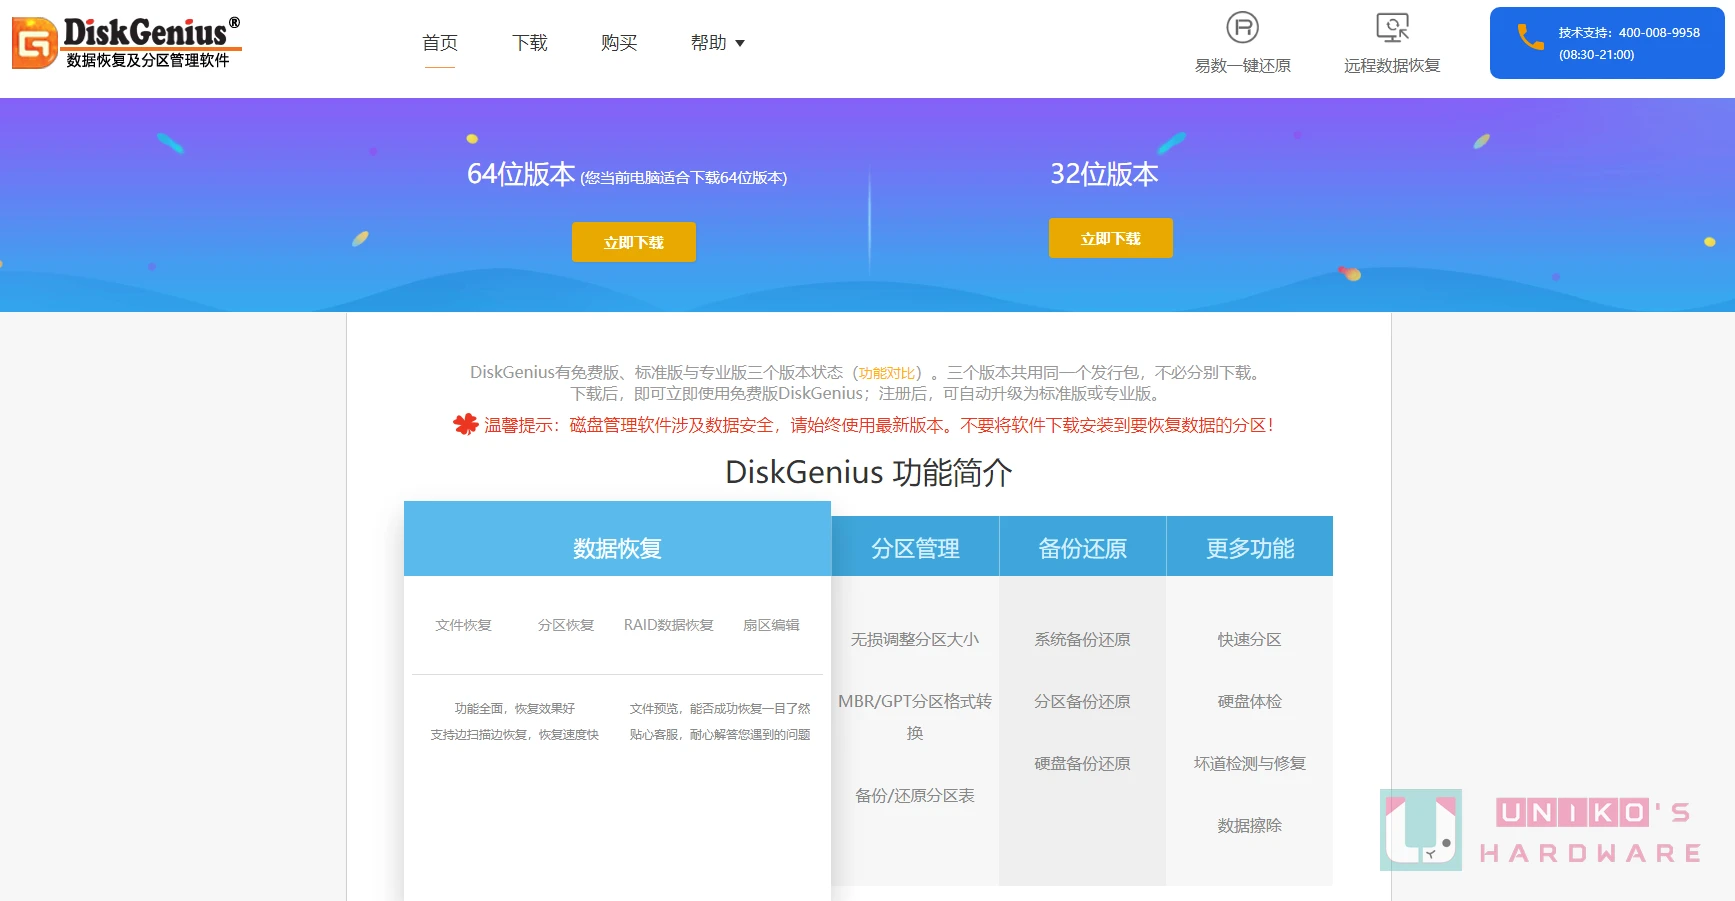Open the 下载 navigation item
Image resolution: width=1735 pixels, height=901 pixels.
click(x=530, y=43)
